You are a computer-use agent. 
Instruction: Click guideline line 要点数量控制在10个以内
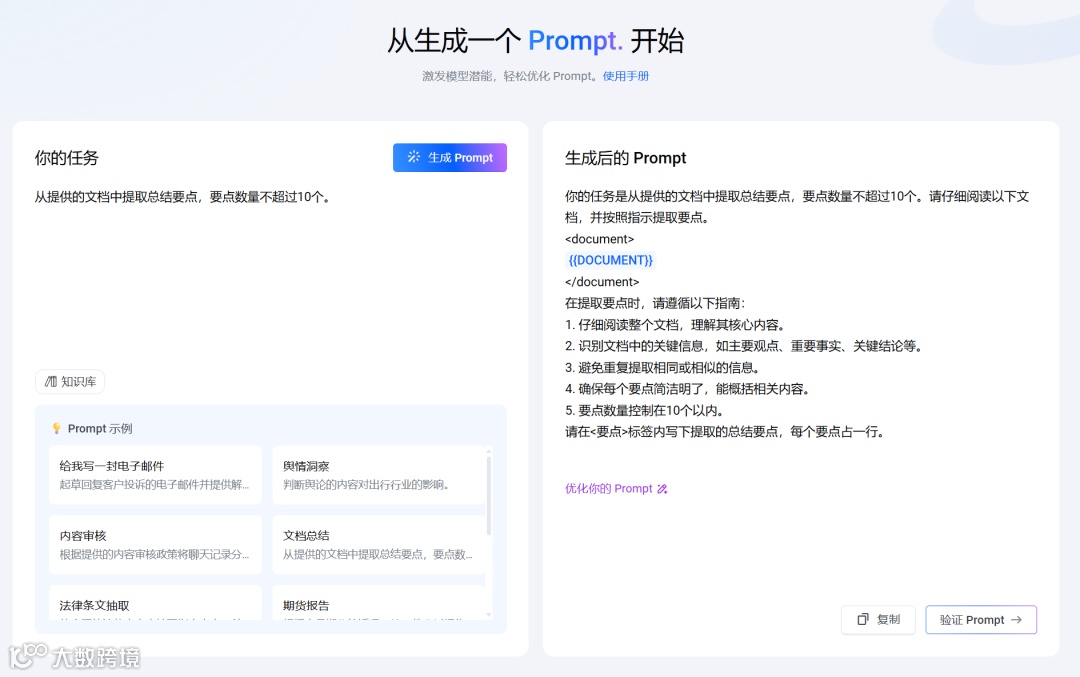pos(645,410)
